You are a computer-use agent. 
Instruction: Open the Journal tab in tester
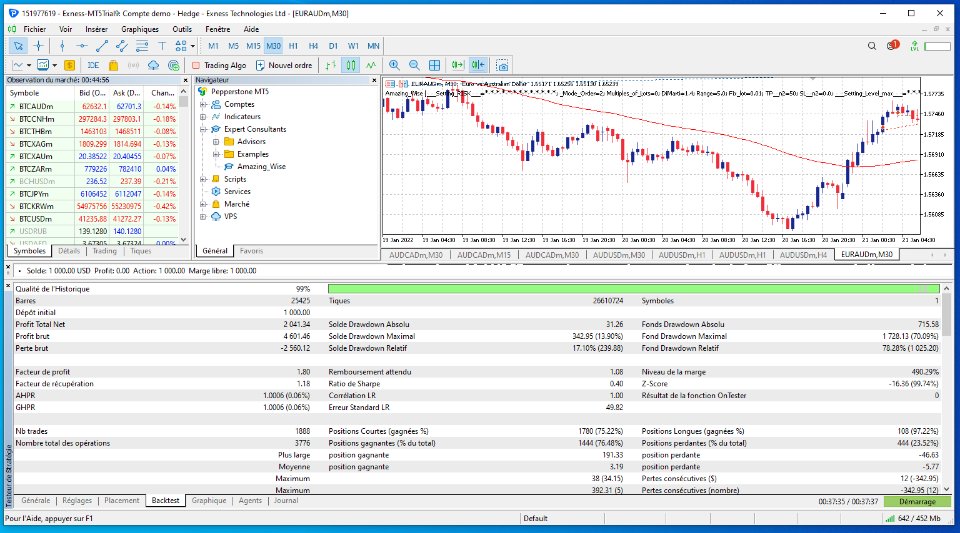[285, 501]
